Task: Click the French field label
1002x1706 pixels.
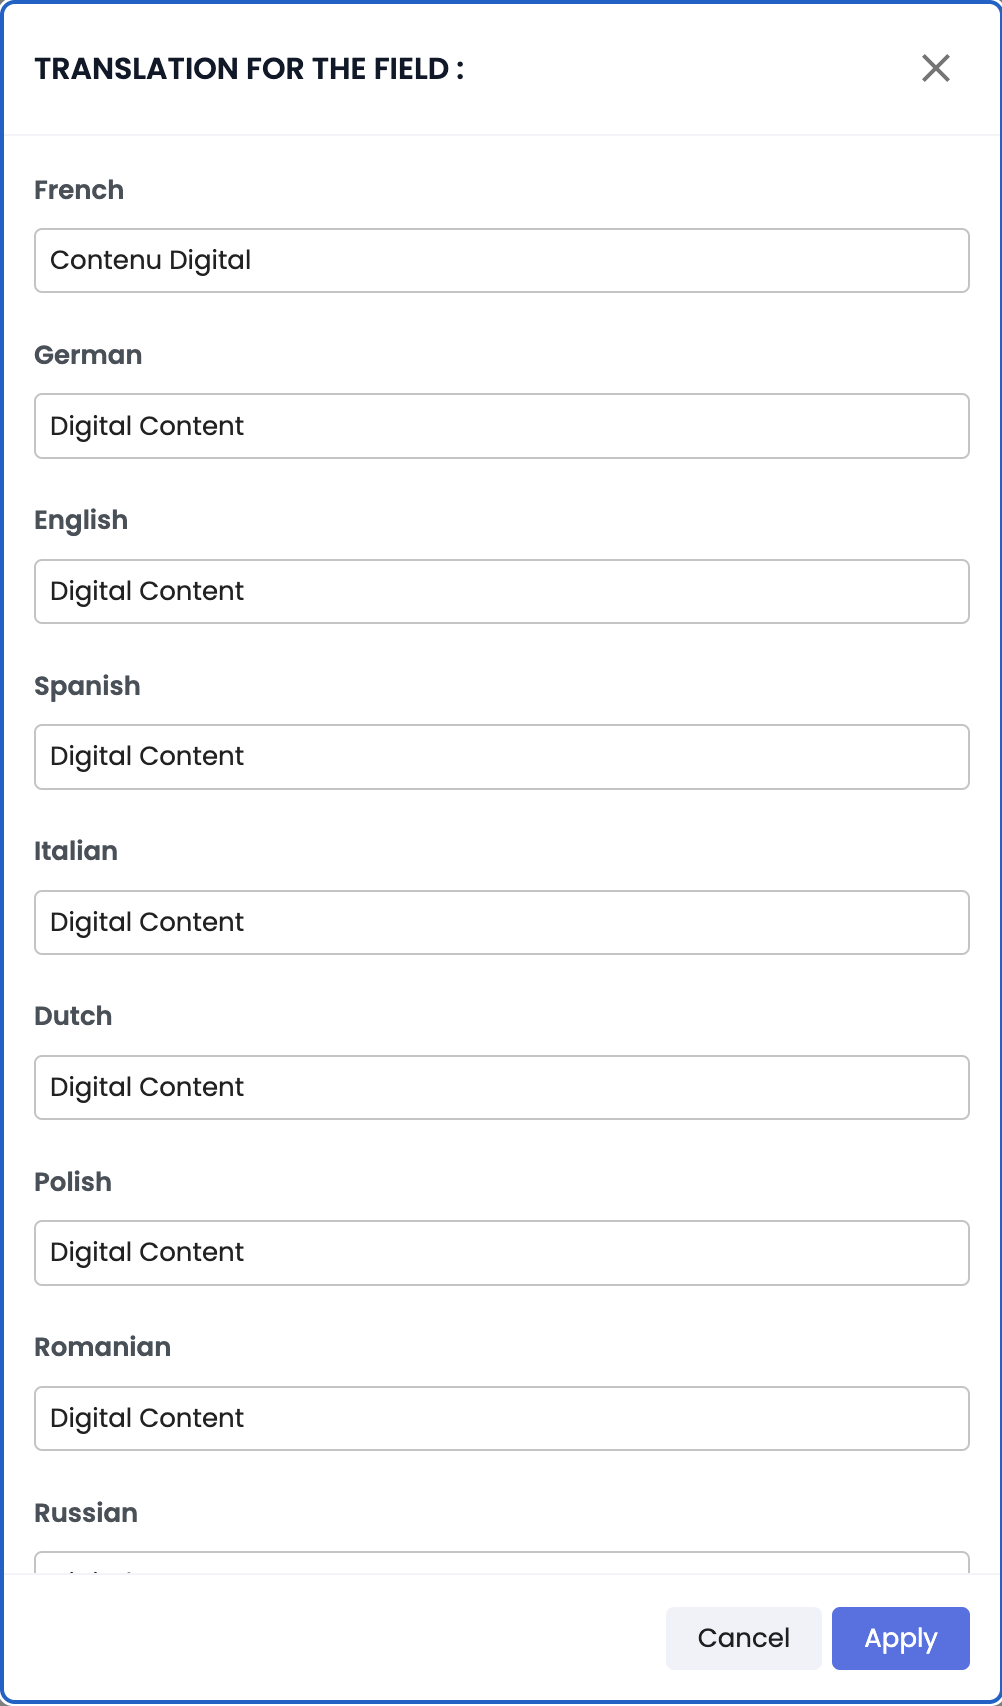Action: click(x=79, y=190)
